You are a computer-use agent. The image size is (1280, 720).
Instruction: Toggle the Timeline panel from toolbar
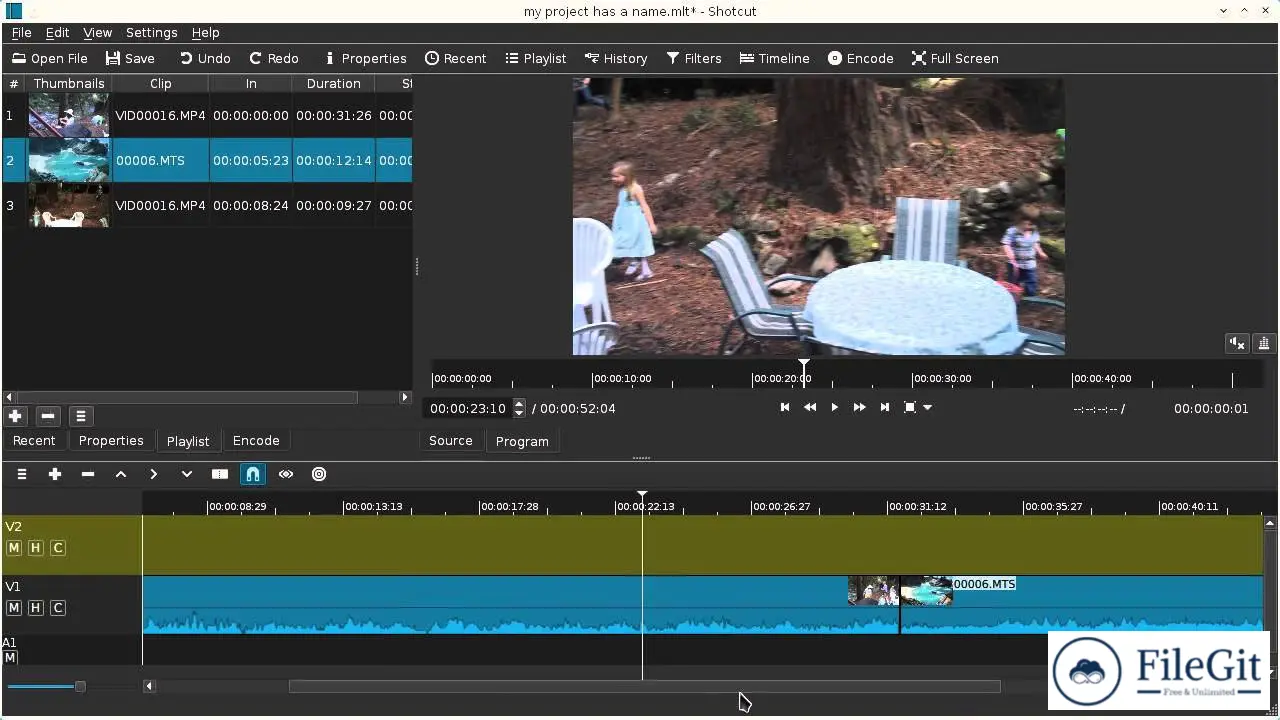(775, 58)
